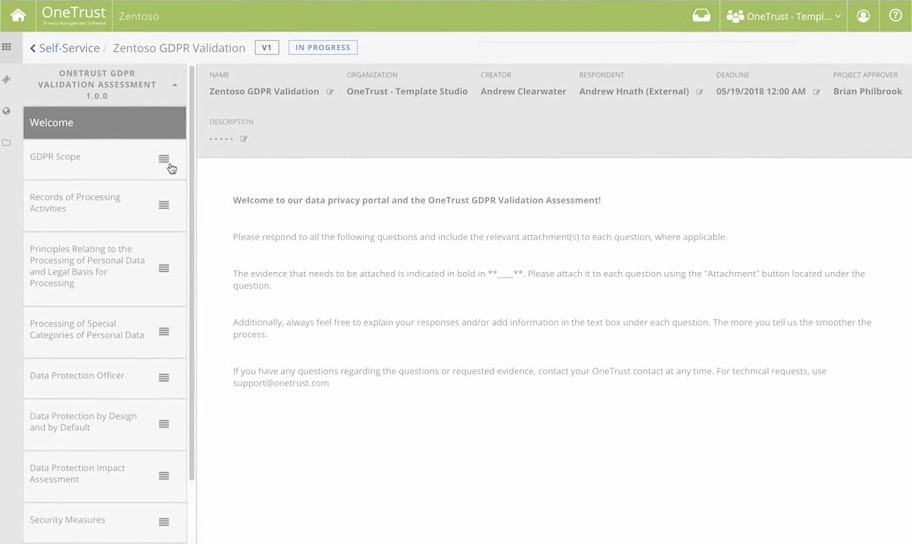The width and height of the screenshot is (912, 544).
Task: Click list icon beside Data Protection Impact Assessment
Action: pos(164,476)
